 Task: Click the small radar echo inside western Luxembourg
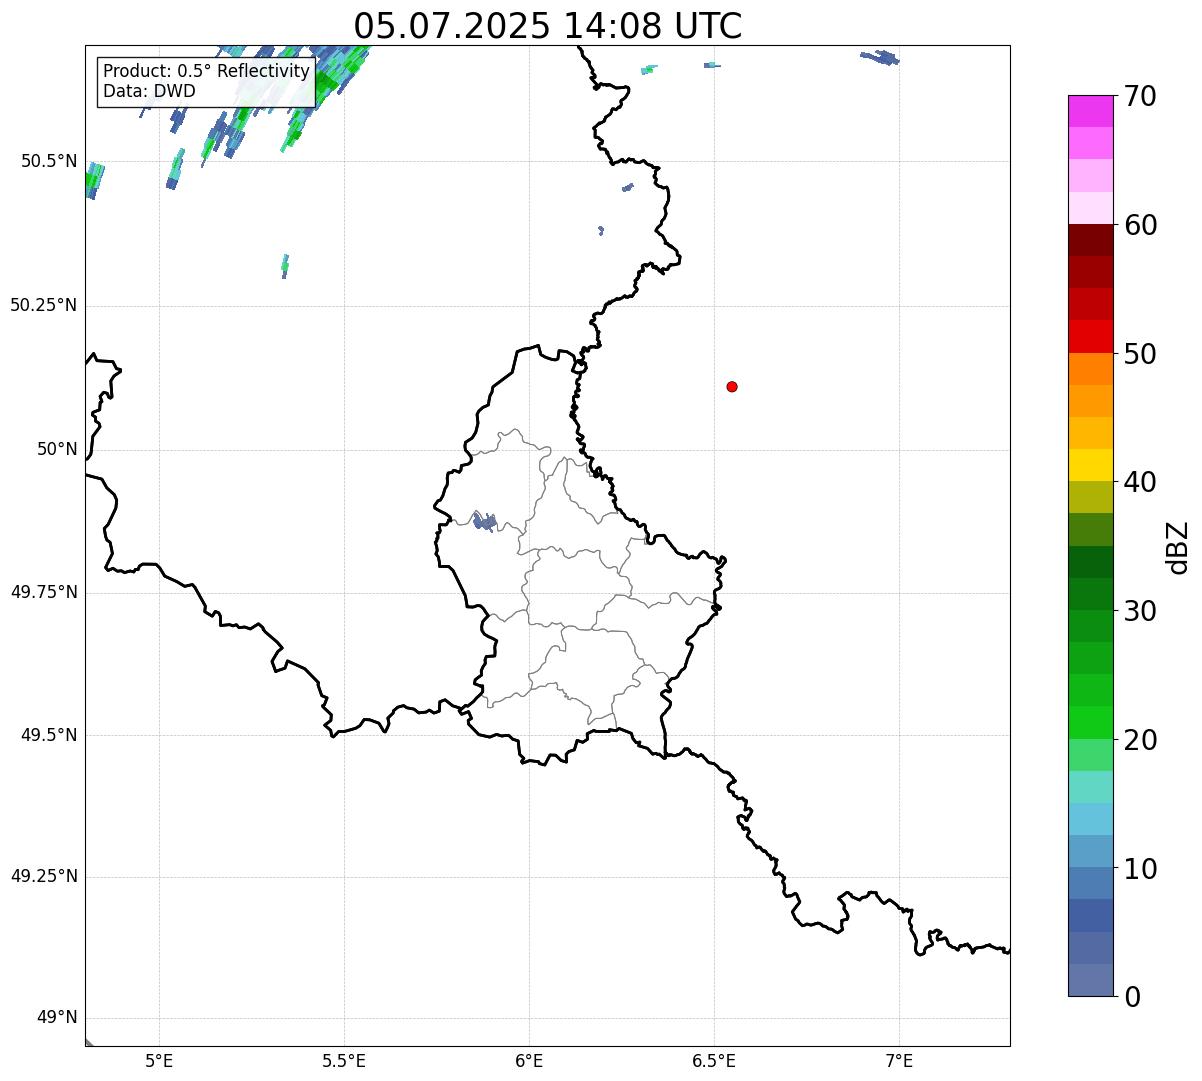tap(484, 520)
